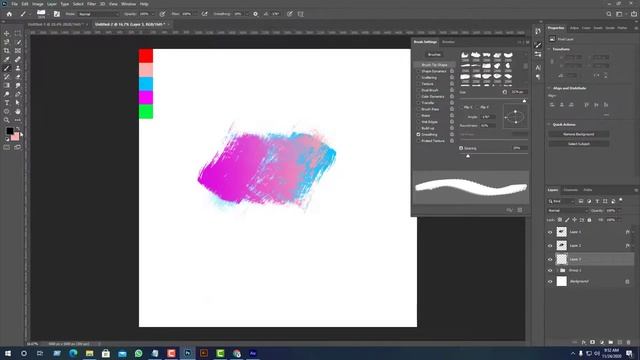
Task: Open the brush preset picker dropdown
Action: point(48,14)
